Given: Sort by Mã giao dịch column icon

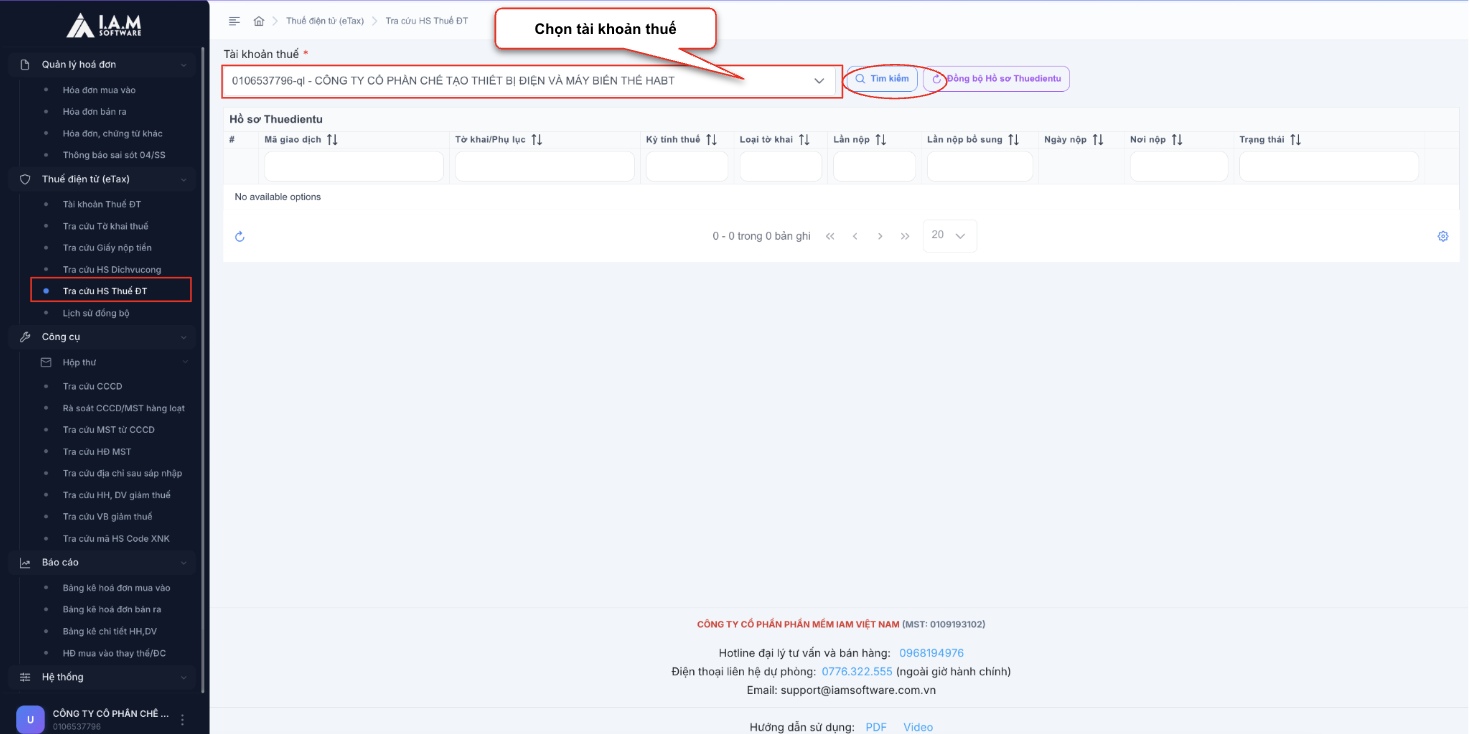Looking at the screenshot, I should coord(332,140).
